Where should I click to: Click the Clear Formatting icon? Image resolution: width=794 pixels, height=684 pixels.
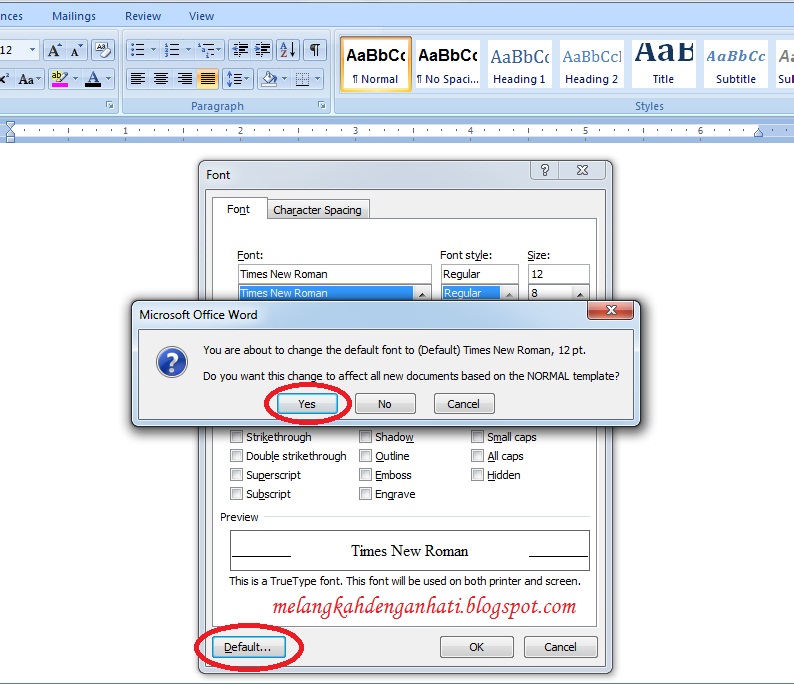pyautogui.click(x=102, y=50)
